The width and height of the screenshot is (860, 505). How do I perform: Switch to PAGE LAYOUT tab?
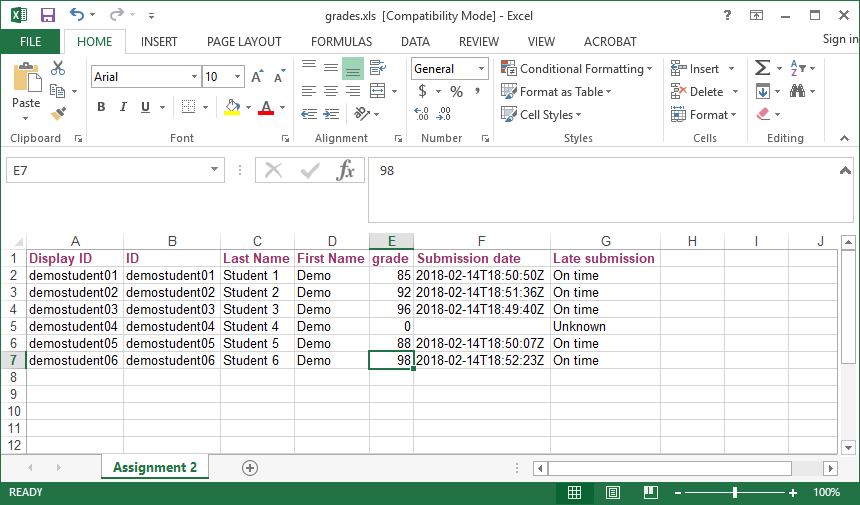pyautogui.click(x=244, y=42)
